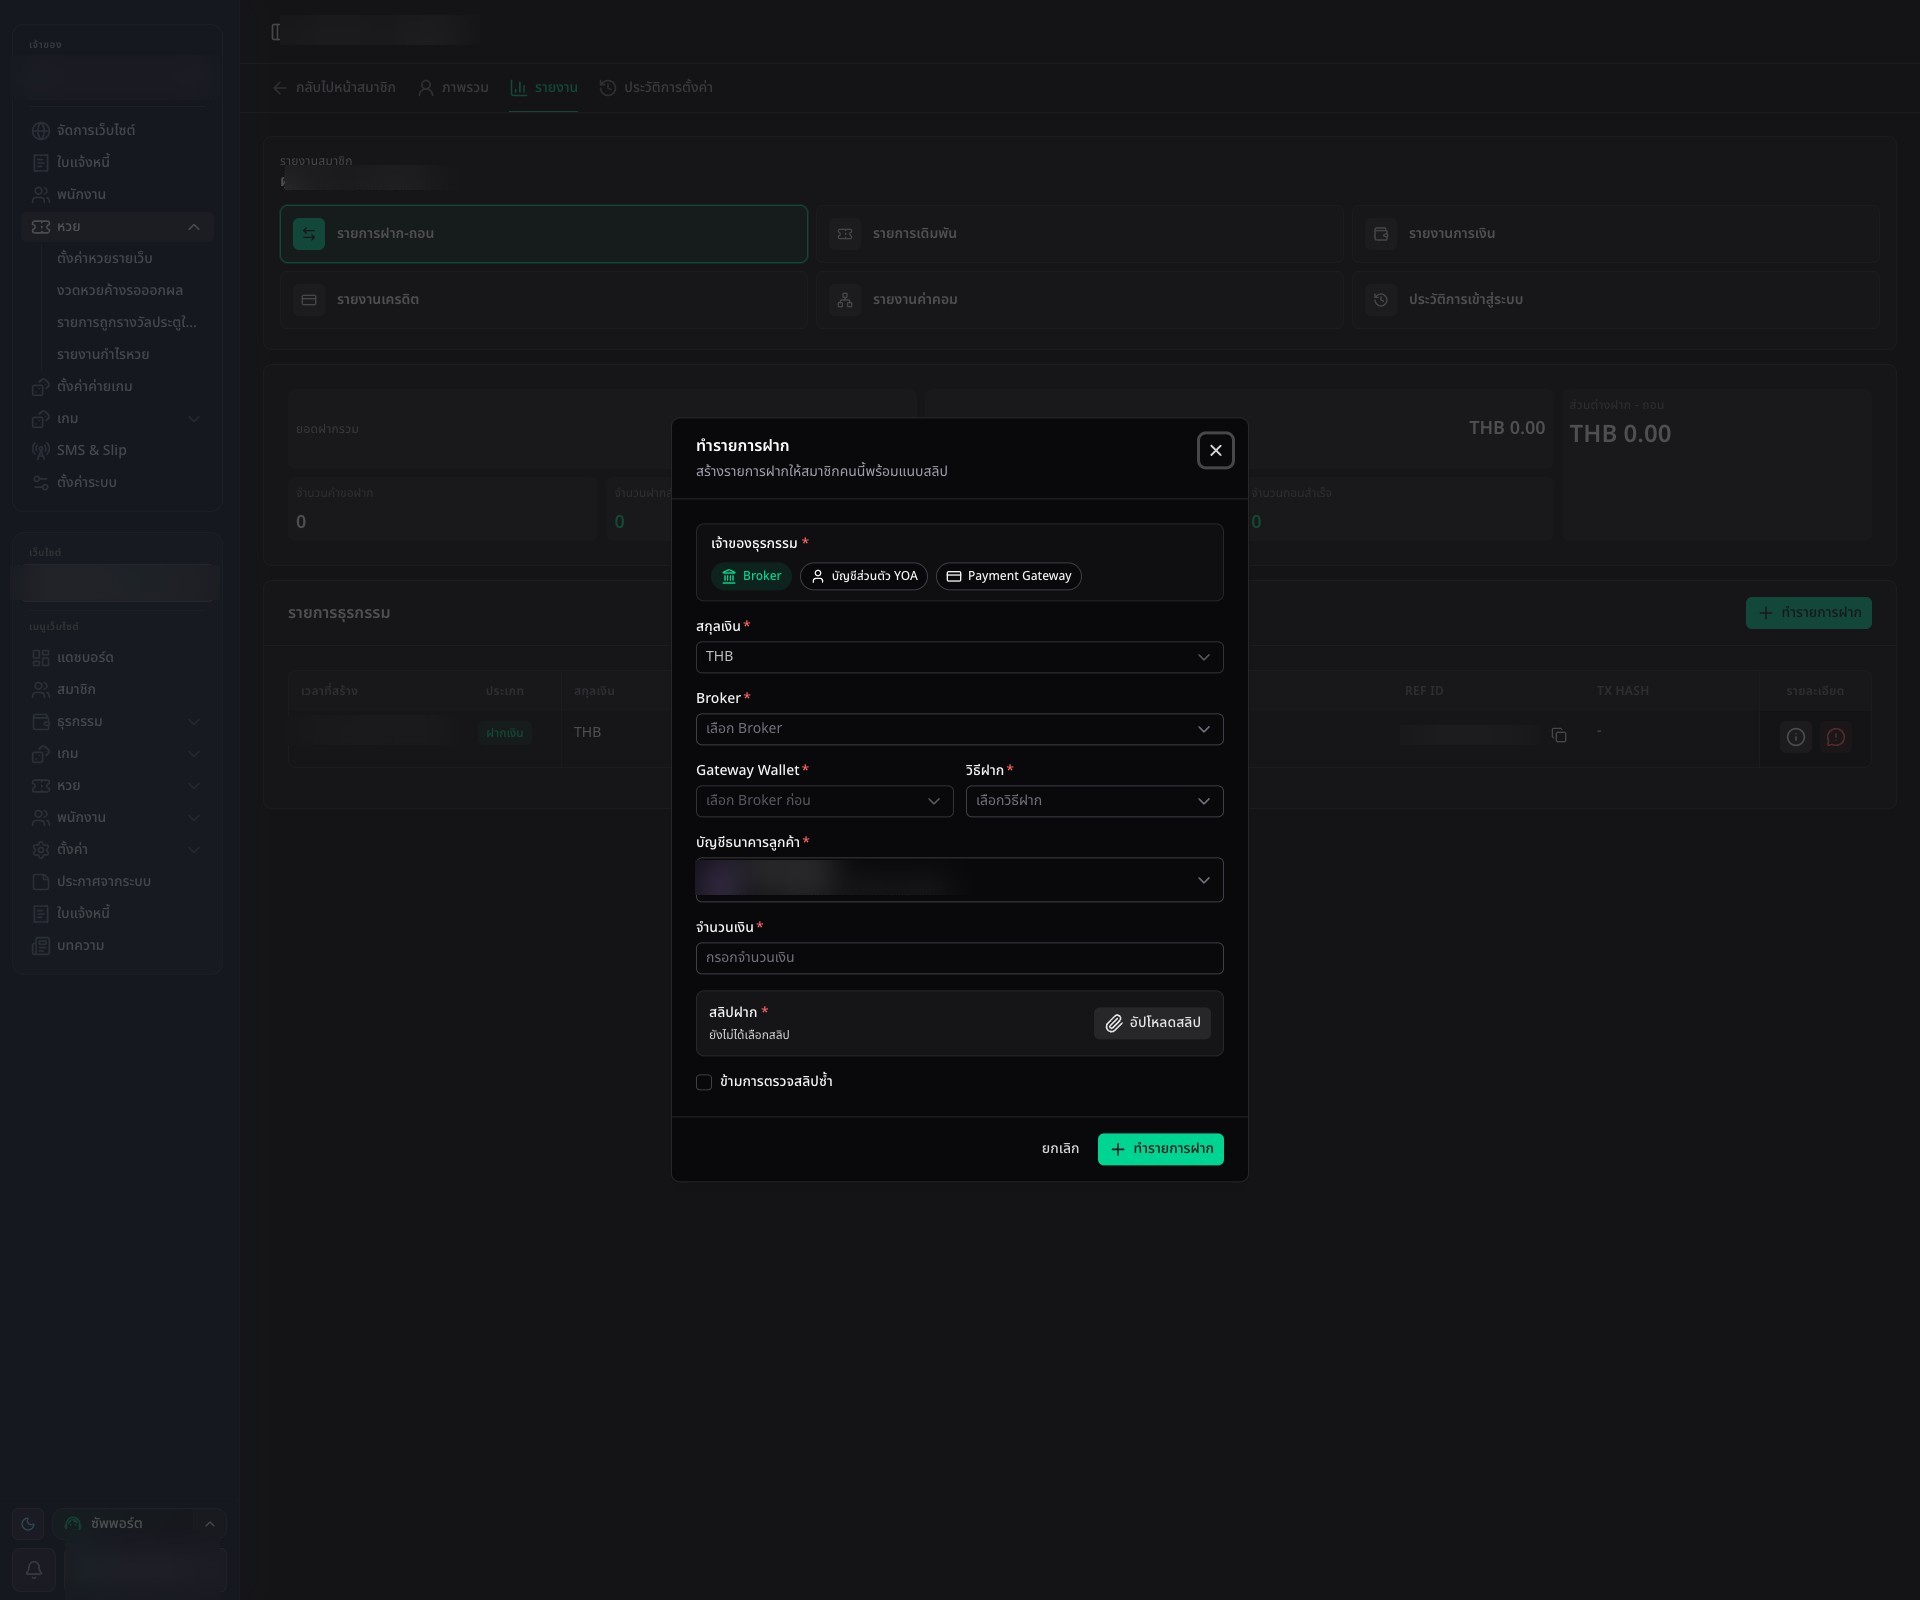The image size is (1920, 1600).
Task: Click the พนักงาน icon in the owner menu
Action: point(41,195)
